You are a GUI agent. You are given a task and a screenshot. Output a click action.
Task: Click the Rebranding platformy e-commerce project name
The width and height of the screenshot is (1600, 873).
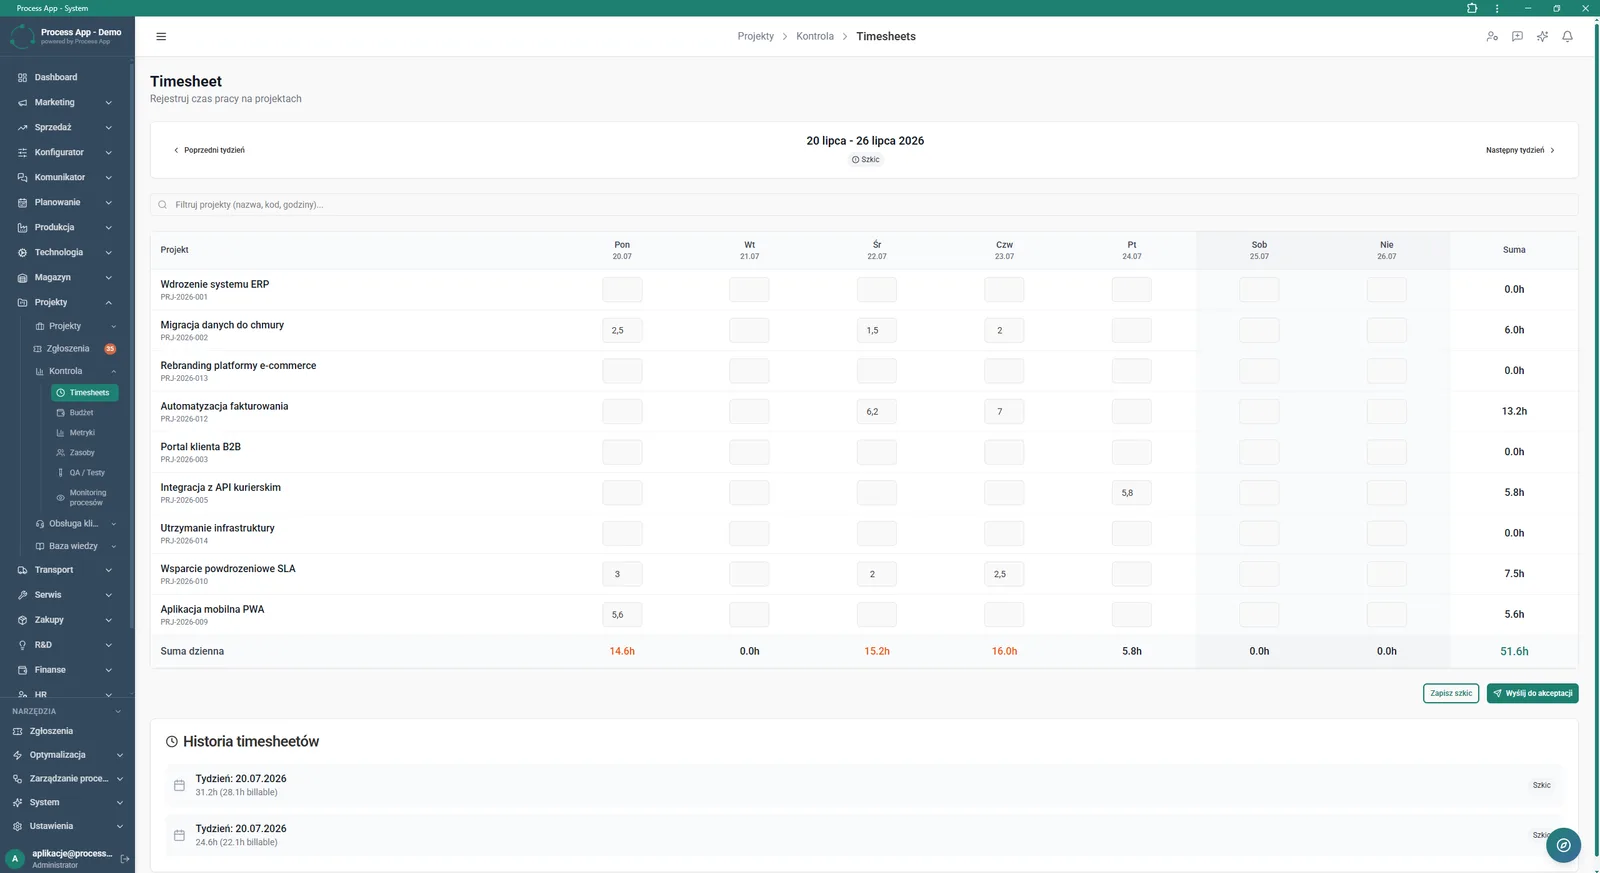tap(238, 366)
